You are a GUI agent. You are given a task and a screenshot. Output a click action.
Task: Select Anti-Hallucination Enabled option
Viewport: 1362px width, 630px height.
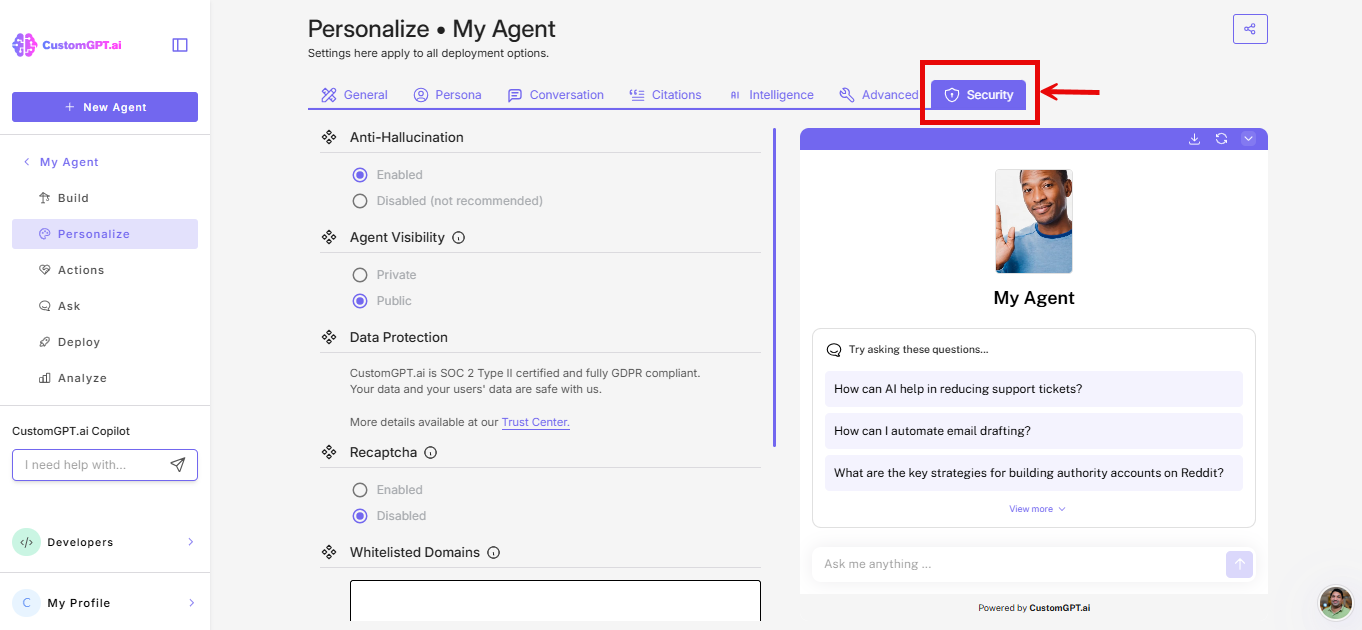point(360,175)
